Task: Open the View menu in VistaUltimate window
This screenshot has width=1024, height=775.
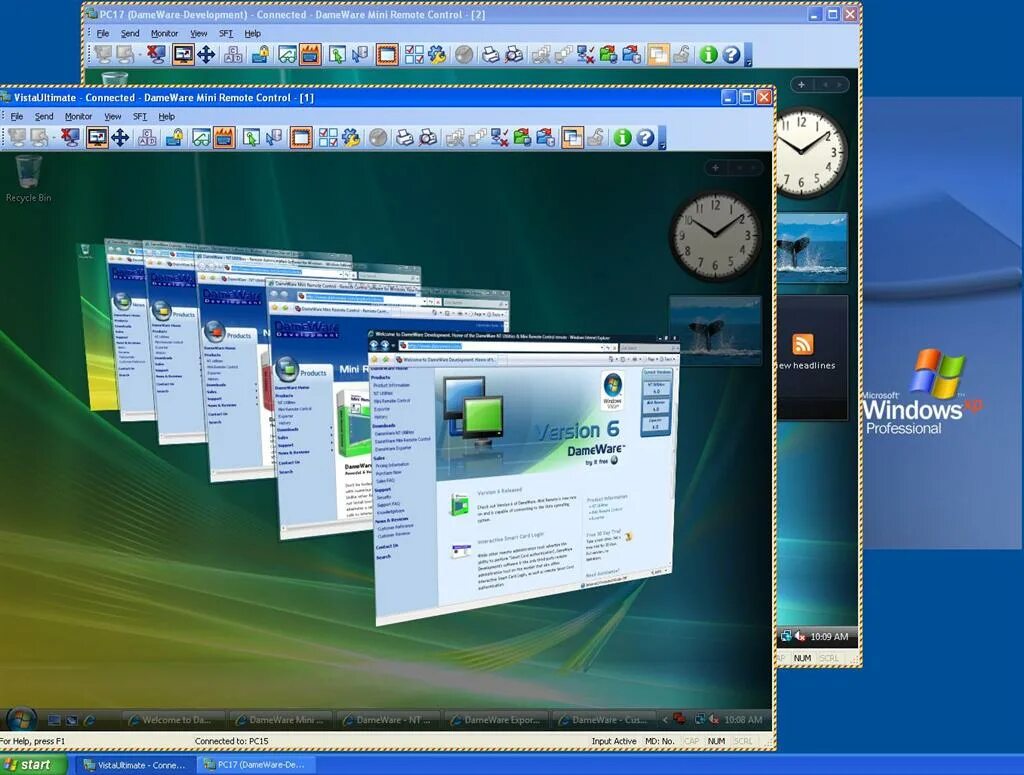Action: click(113, 116)
